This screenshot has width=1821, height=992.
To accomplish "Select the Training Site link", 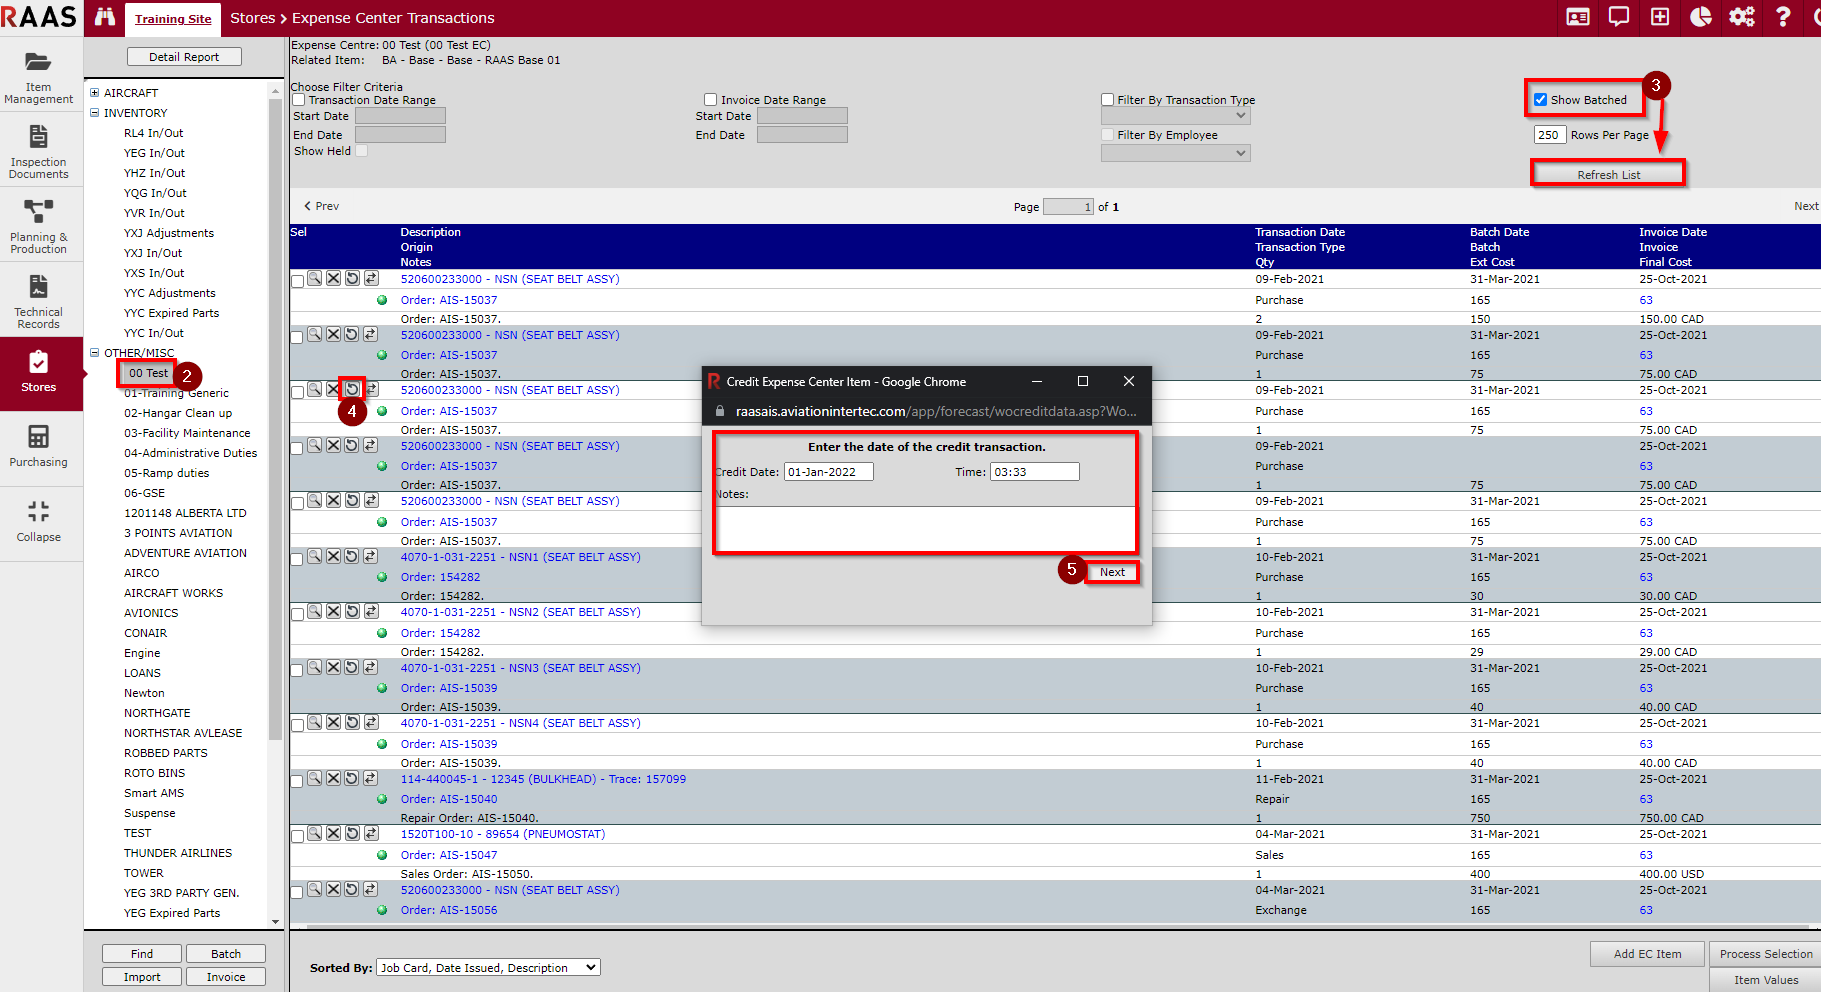I will pyautogui.click(x=173, y=19).
